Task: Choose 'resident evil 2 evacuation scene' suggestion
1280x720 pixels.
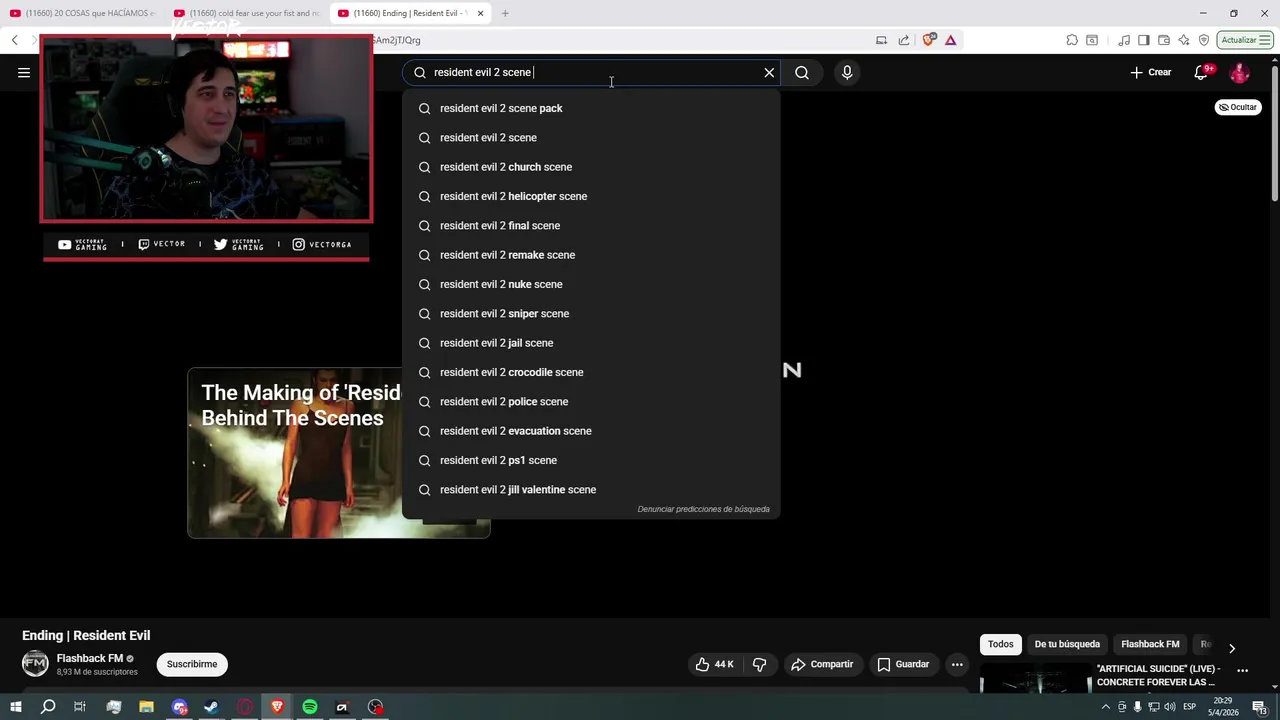Action: click(591, 431)
